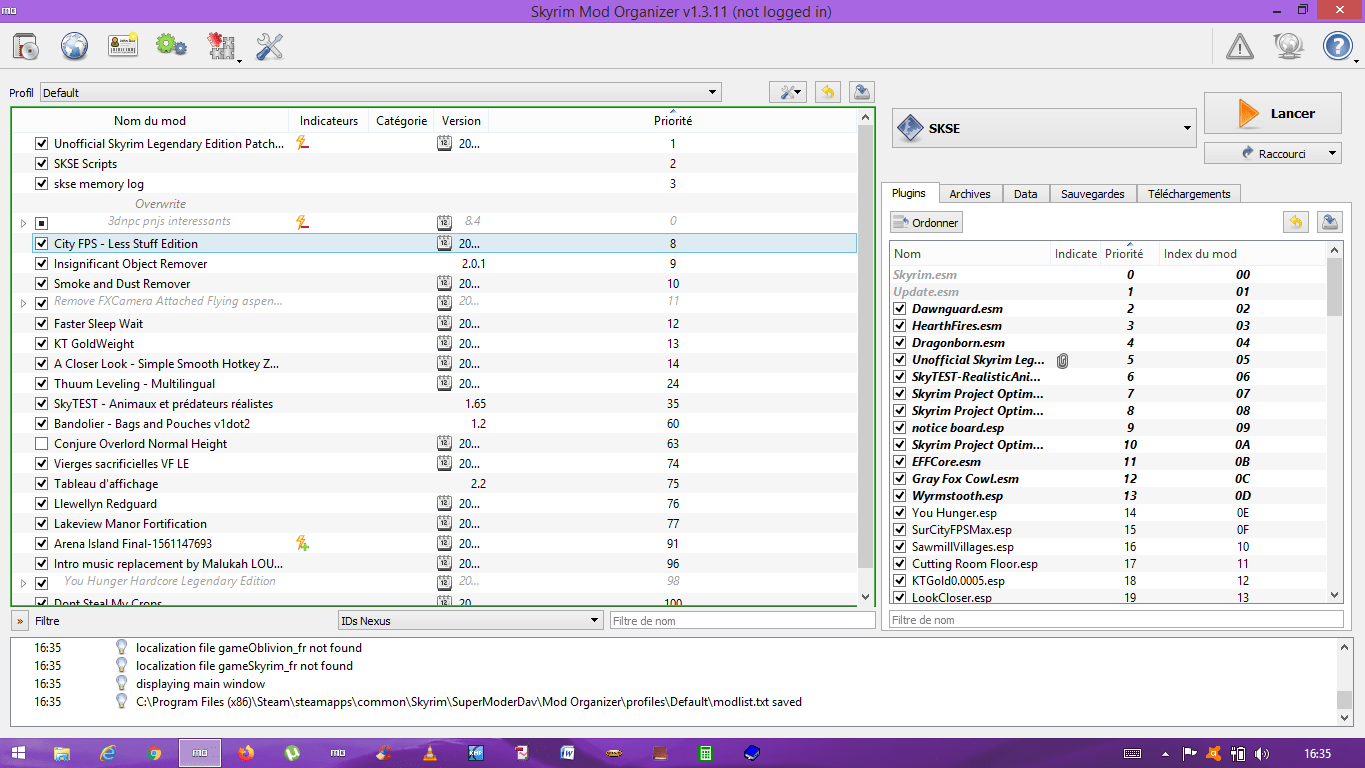Expand the Filtre side panel arrow
Viewport: 1365px width, 768px height.
coord(20,621)
